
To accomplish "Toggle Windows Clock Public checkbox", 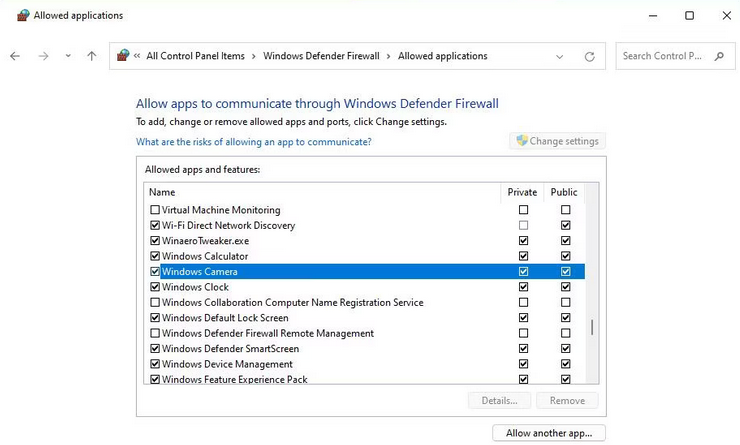I will pos(565,287).
